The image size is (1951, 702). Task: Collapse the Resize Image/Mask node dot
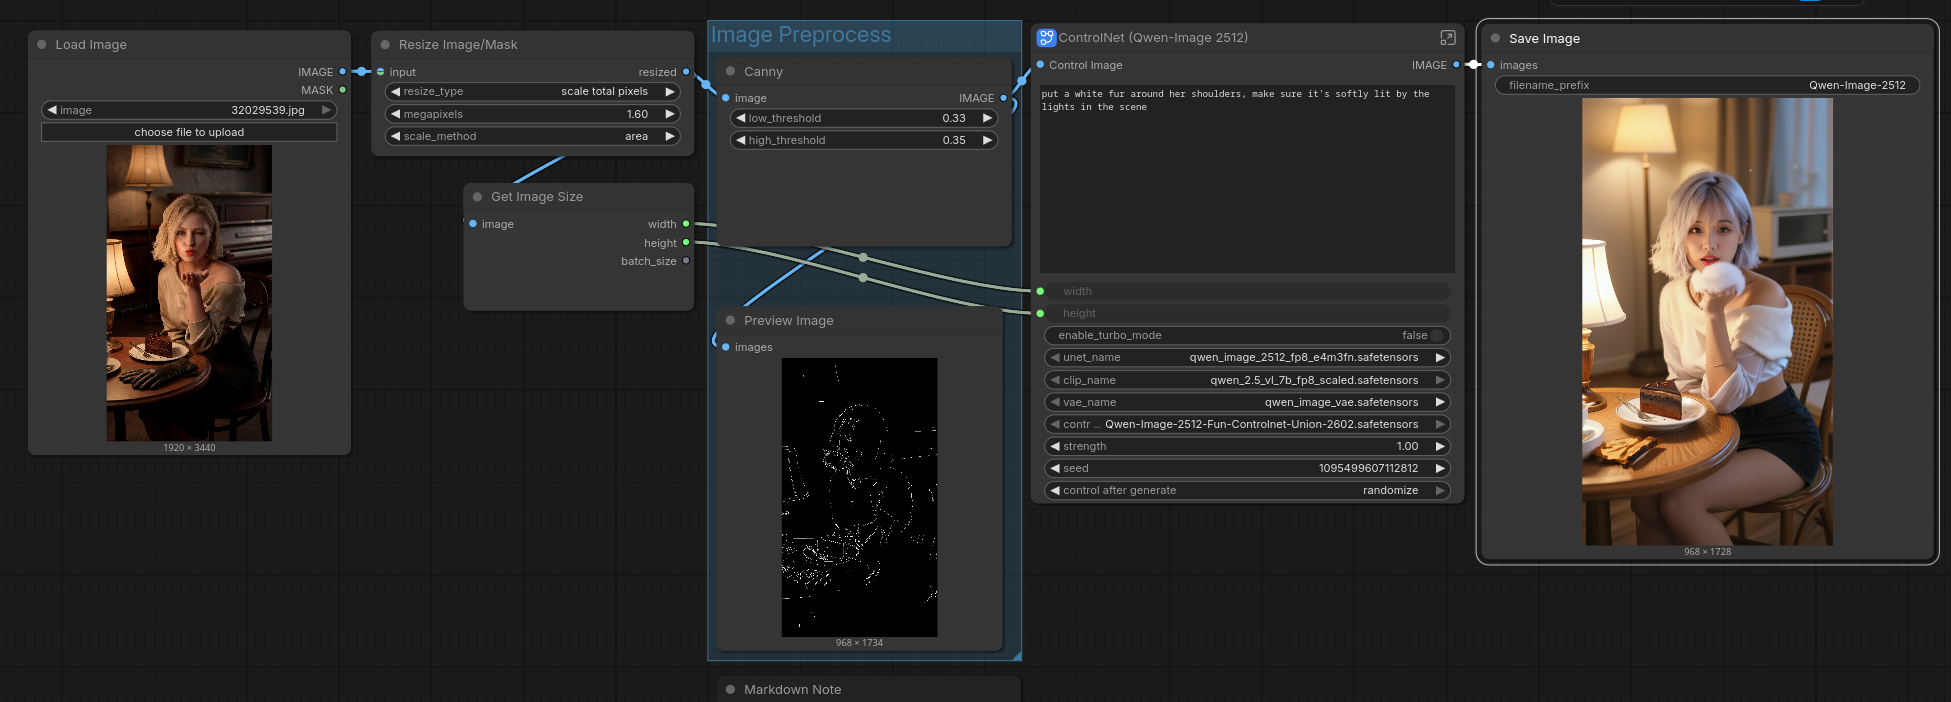click(385, 45)
